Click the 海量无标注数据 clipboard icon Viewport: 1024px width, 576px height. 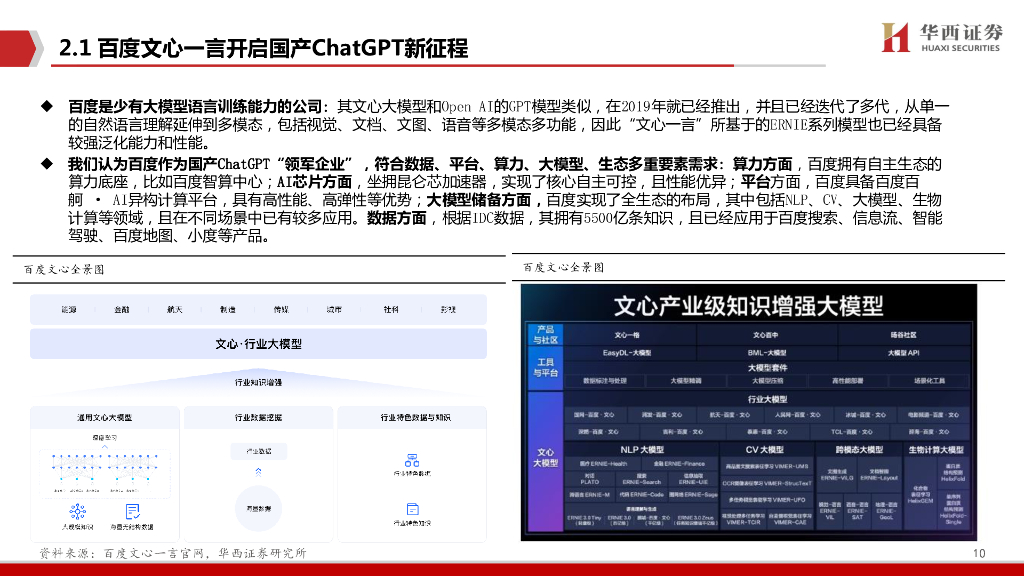pyautogui.click(x=132, y=510)
